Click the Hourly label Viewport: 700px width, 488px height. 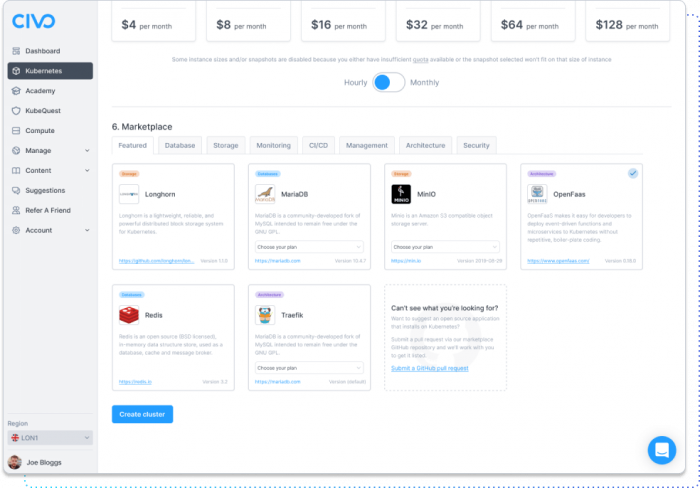pyautogui.click(x=355, y=83)
